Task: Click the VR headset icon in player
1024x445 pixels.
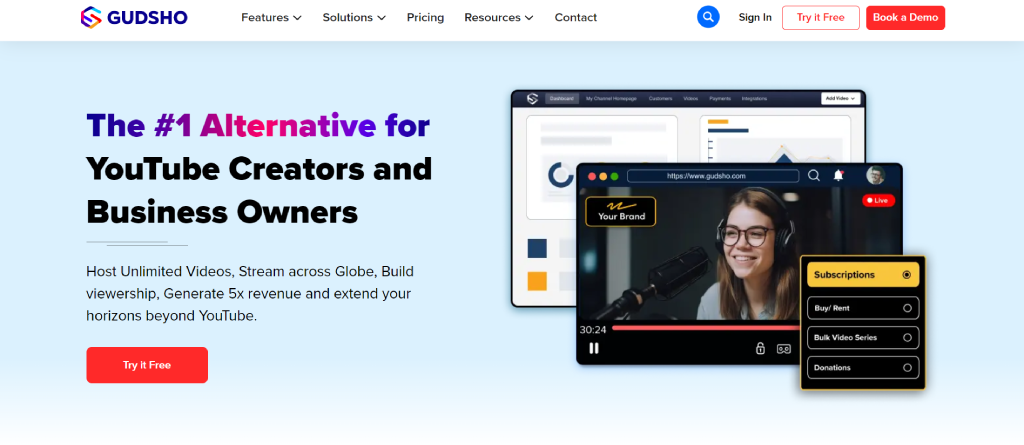Action: click(x=784, y=349)
